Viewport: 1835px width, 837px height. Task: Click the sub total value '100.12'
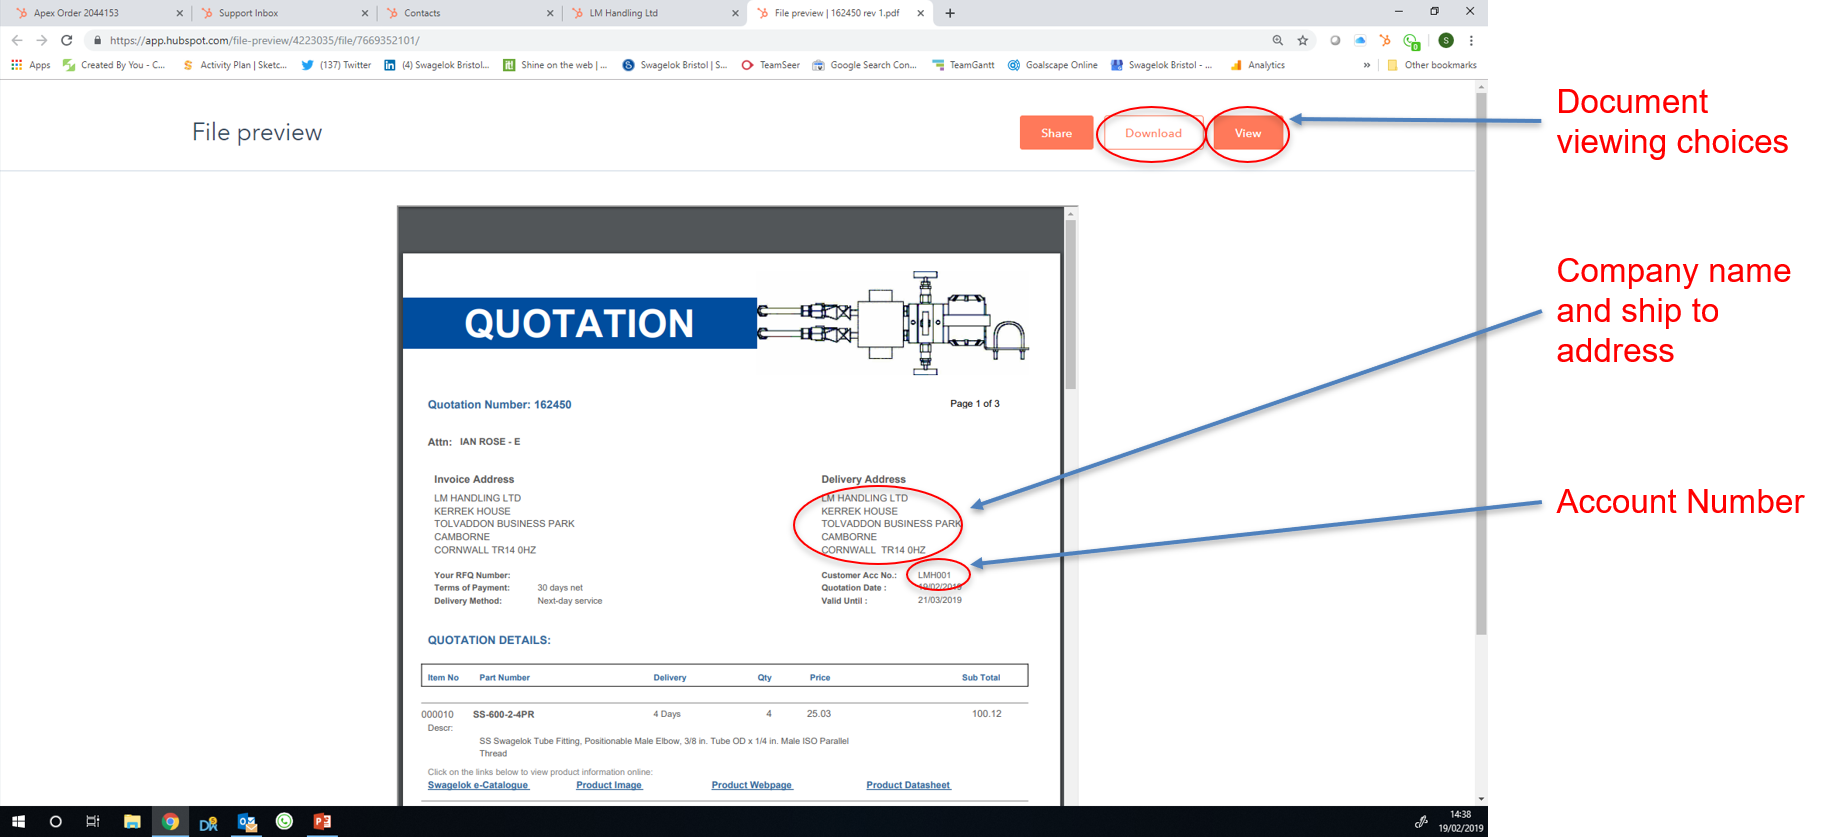(986, 714)
